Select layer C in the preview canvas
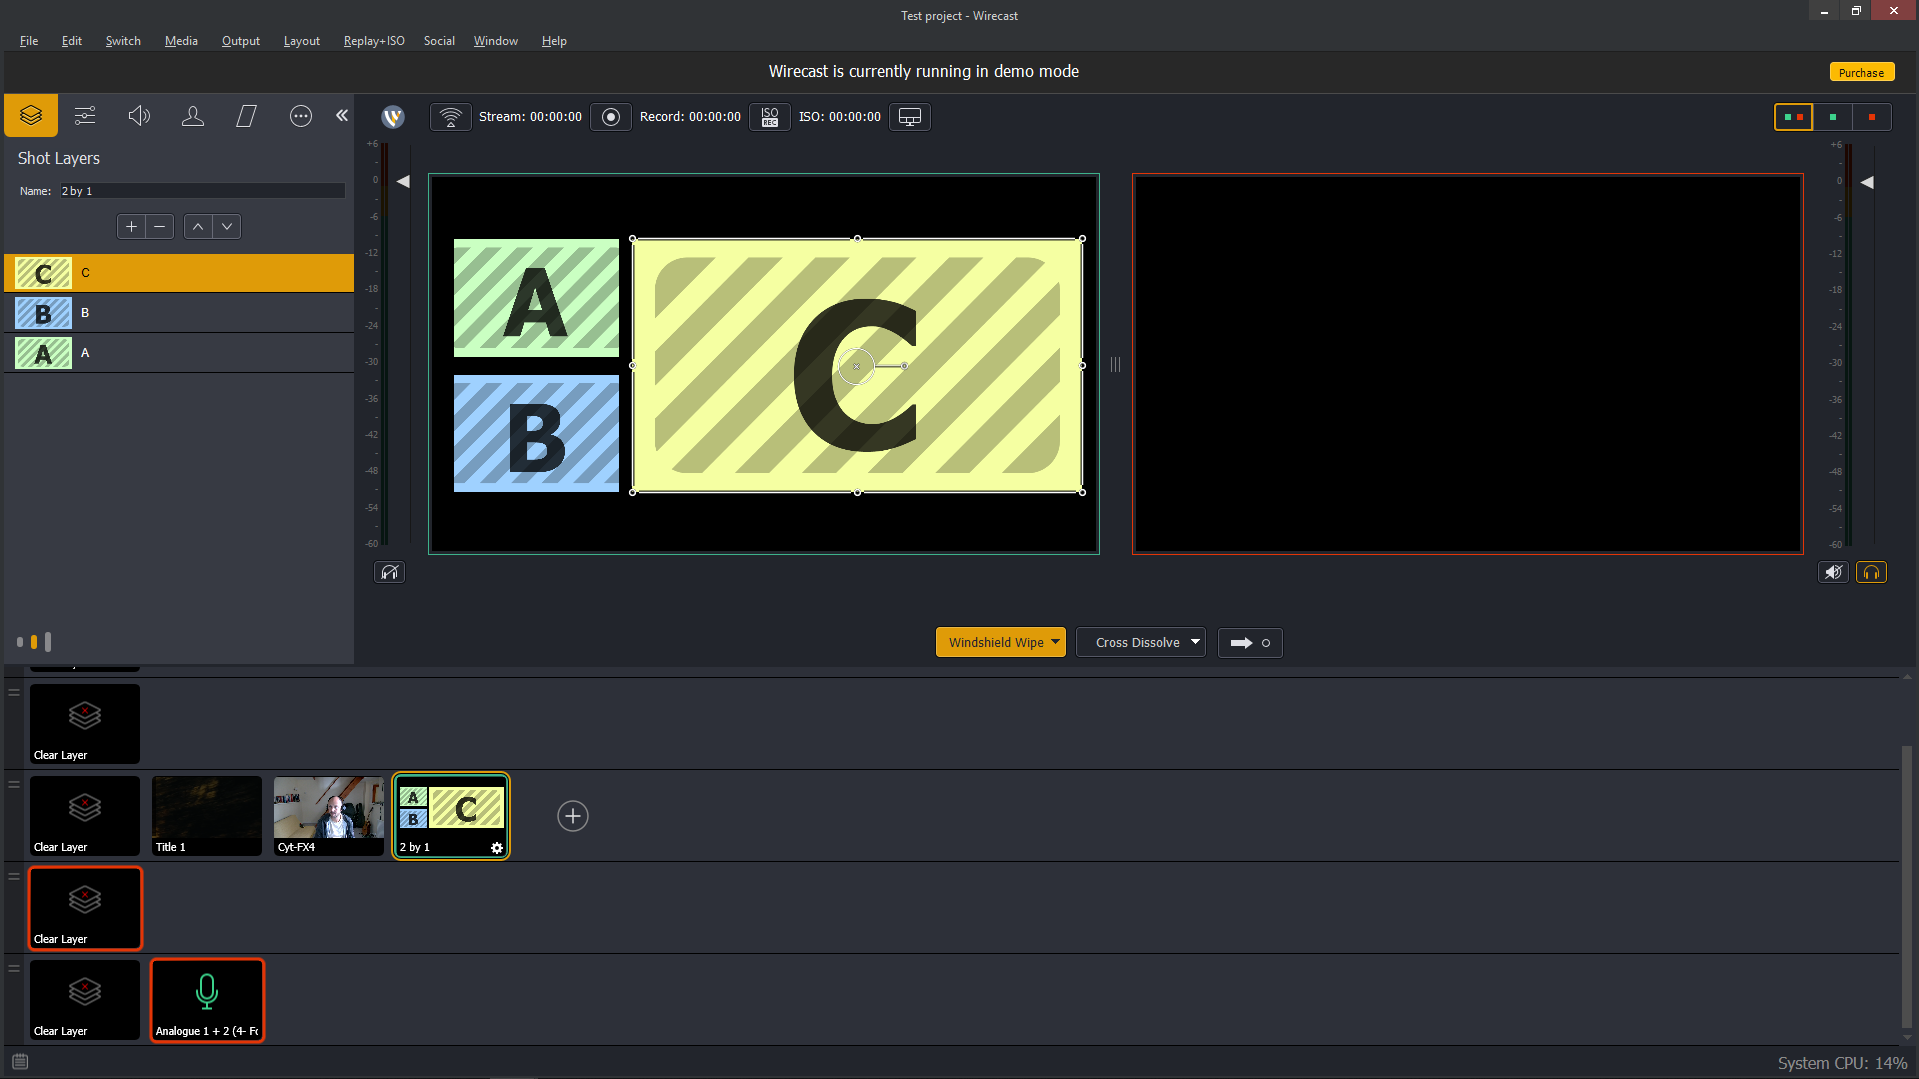The height and width of the screenshot is (1079, 1919). [857, 366]
